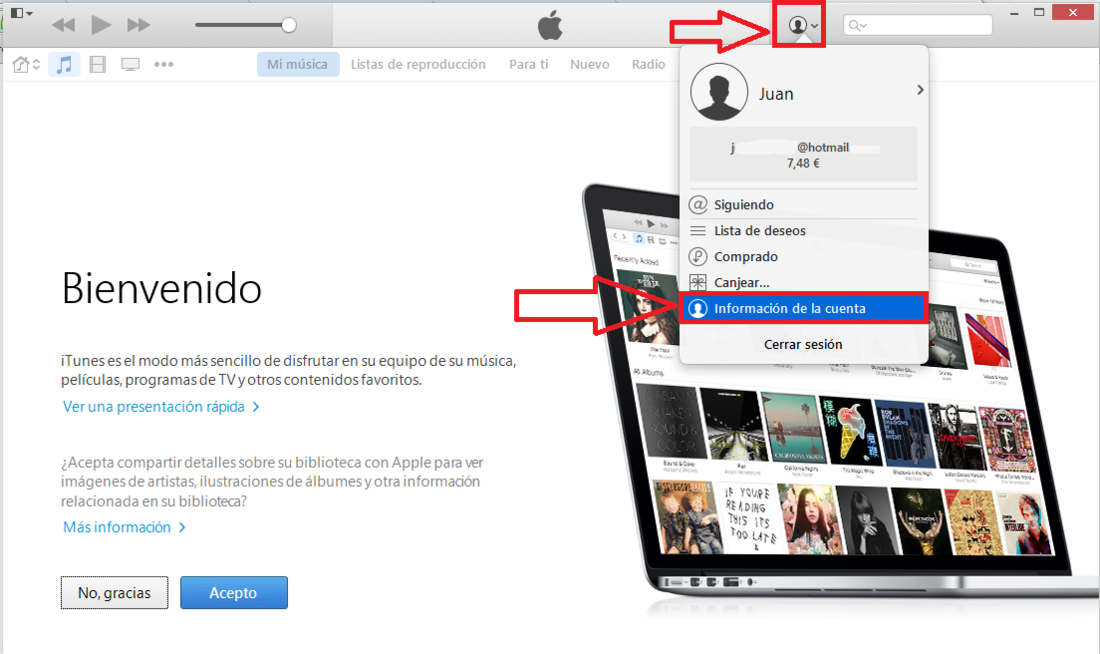Open the Más información link
The width and height of the screenshot is (1100, 654).
[x=124, y=527]
